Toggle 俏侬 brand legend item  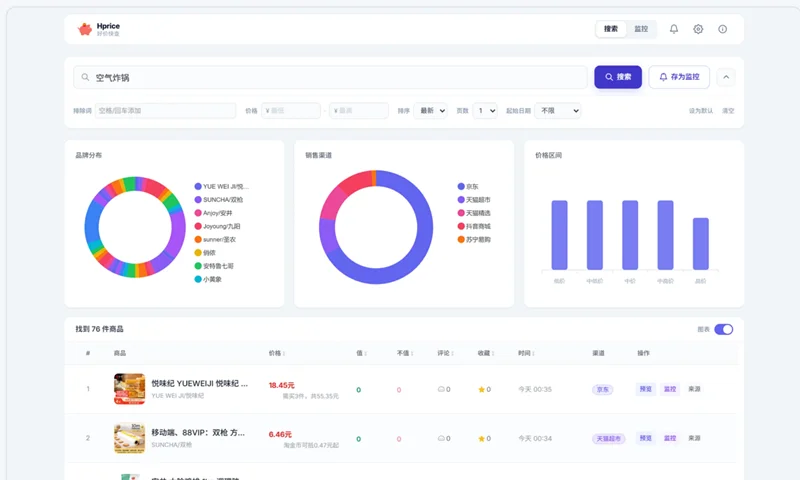[x=205, y=252]
